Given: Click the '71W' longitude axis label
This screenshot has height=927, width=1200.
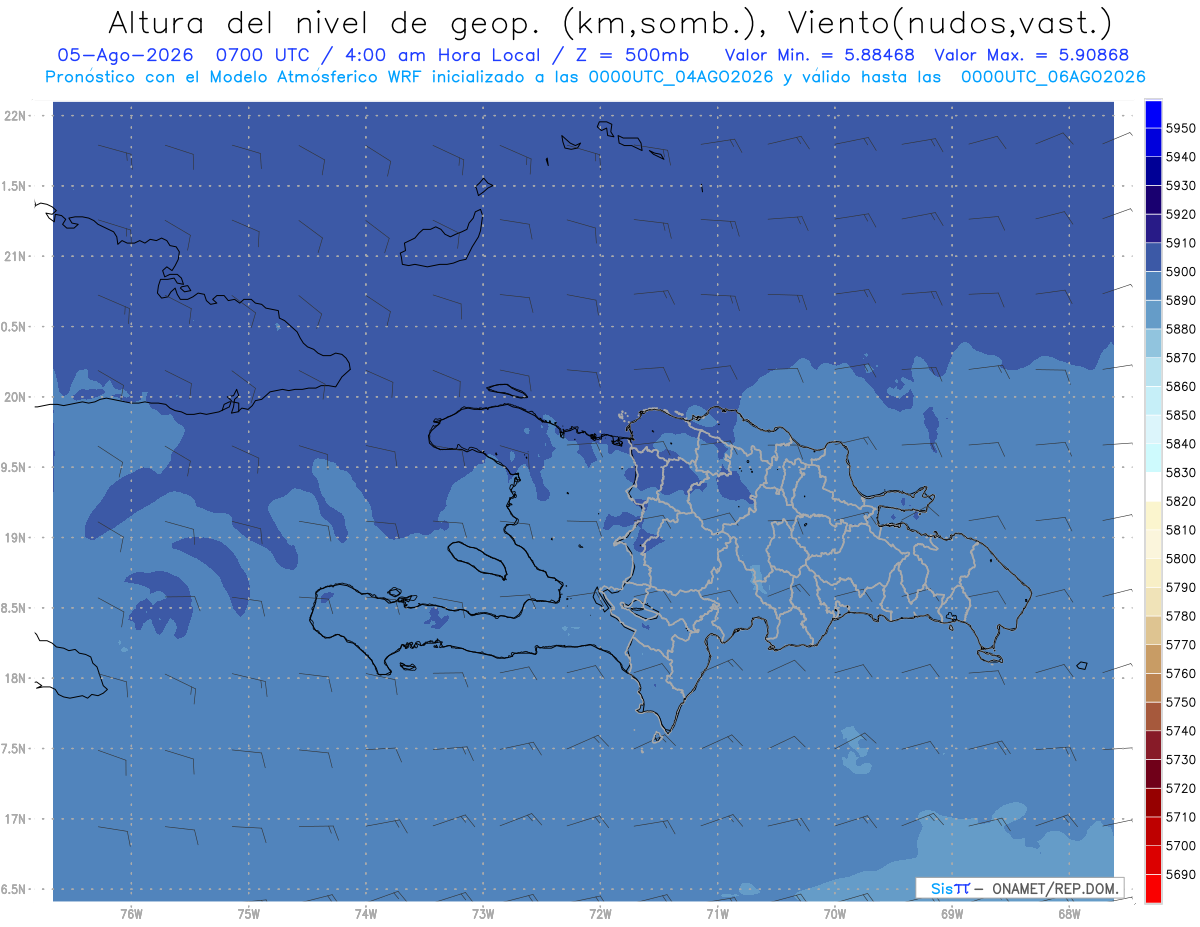Looking at the screenshot, I should (x=717, y=913).
